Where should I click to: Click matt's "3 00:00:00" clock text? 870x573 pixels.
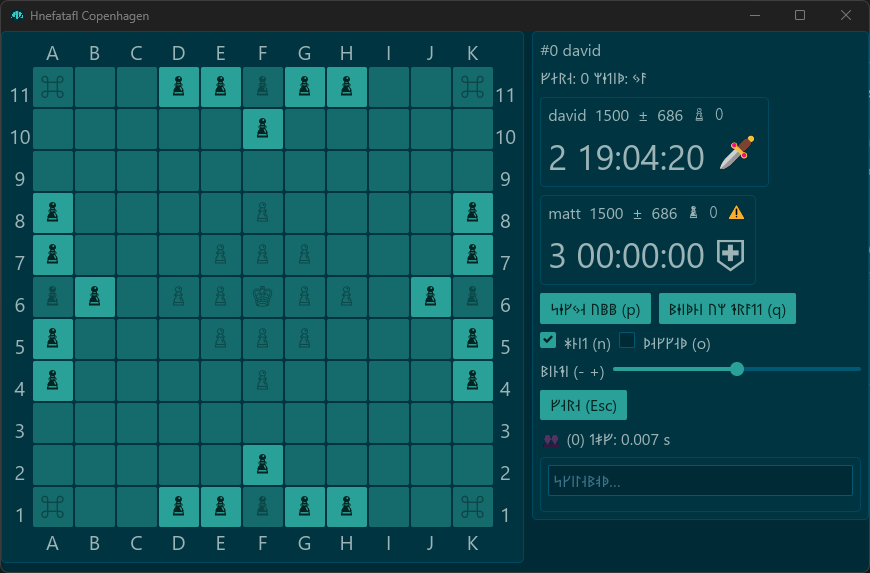626,256
